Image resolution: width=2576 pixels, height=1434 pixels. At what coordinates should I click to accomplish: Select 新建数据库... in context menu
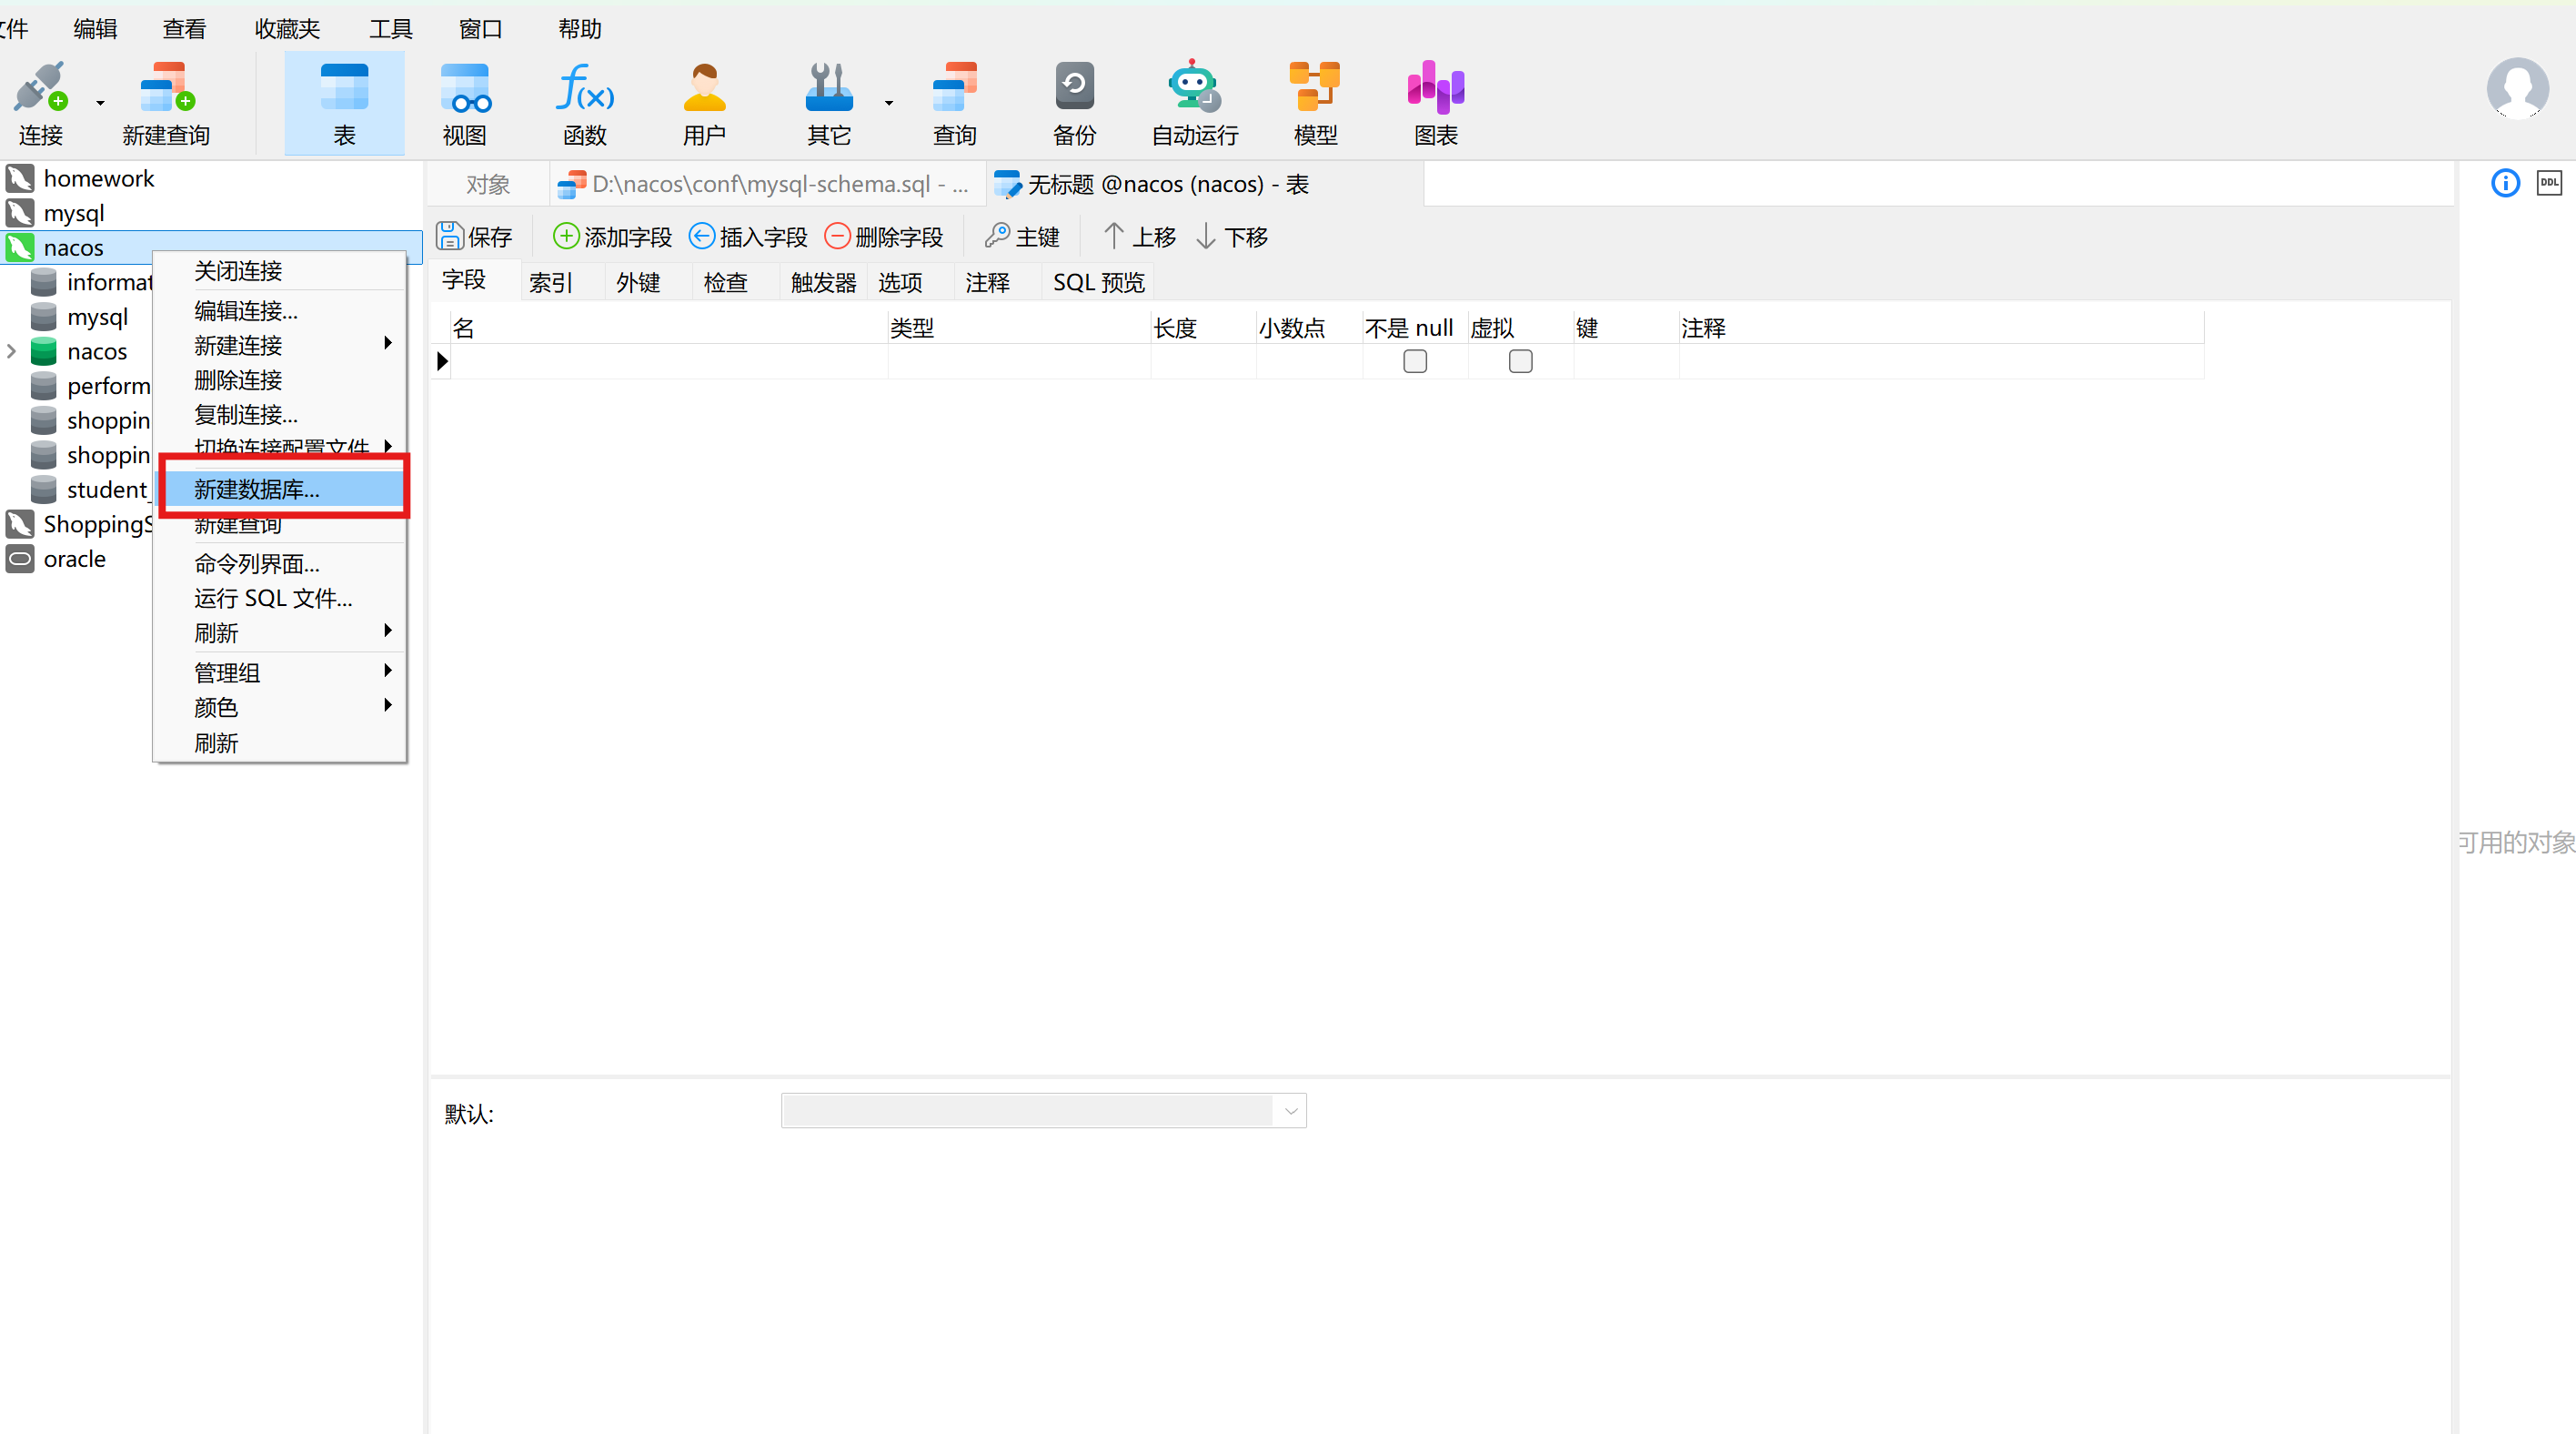pyautogui.click(x=257, y=489)
